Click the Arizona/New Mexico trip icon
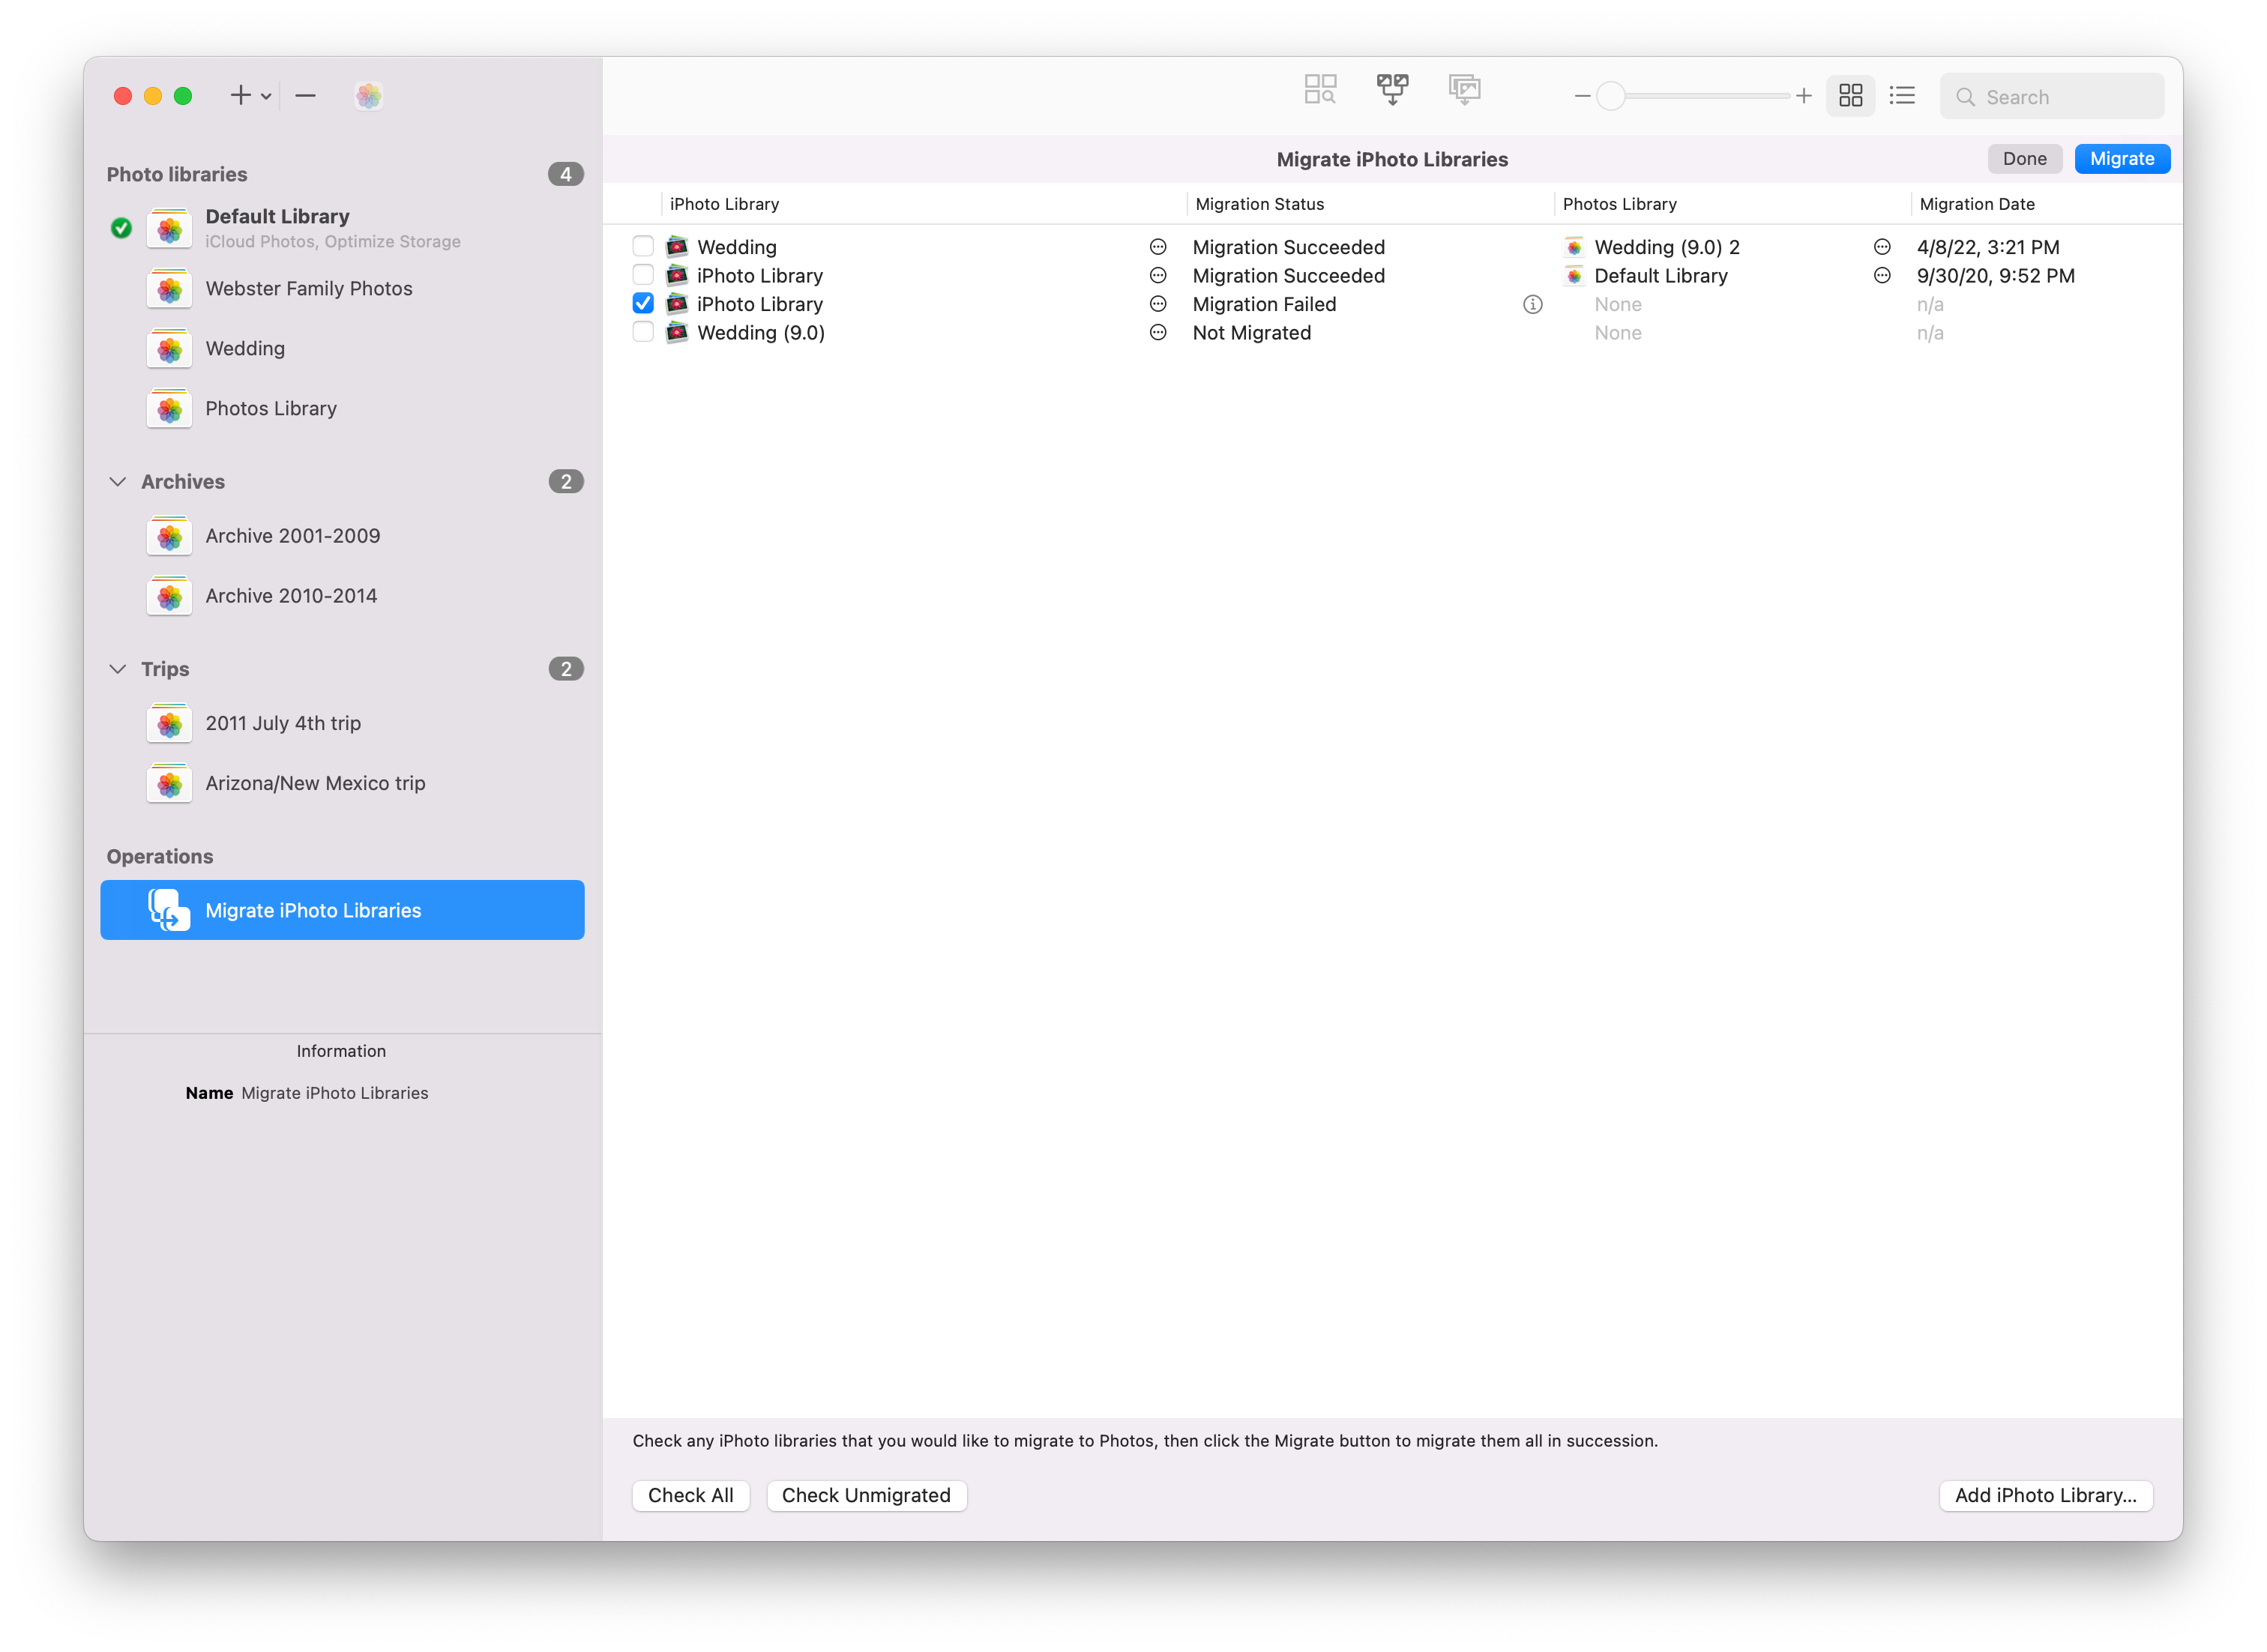Image resolution: width=2267 pixels, height=1652 pixels. point(169,784)
